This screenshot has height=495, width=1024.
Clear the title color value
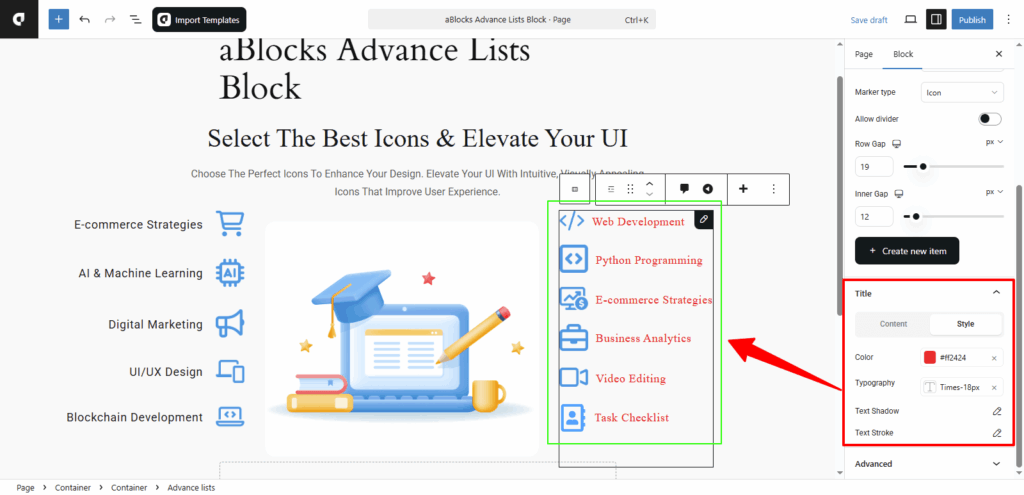click(994, 358)
